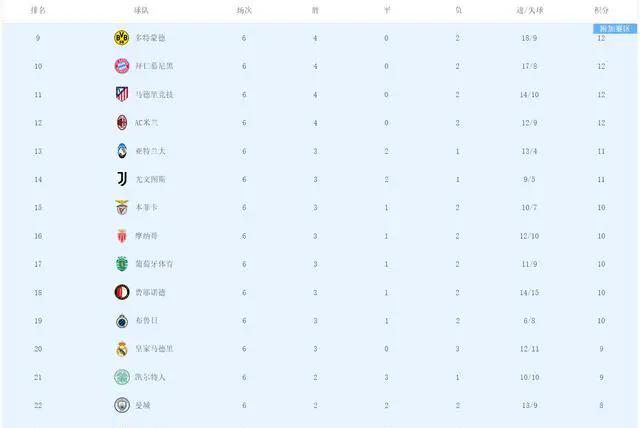Click the blue playoff zone label
The width and height of the screenshot is (640, 428).
coord(615,29)
